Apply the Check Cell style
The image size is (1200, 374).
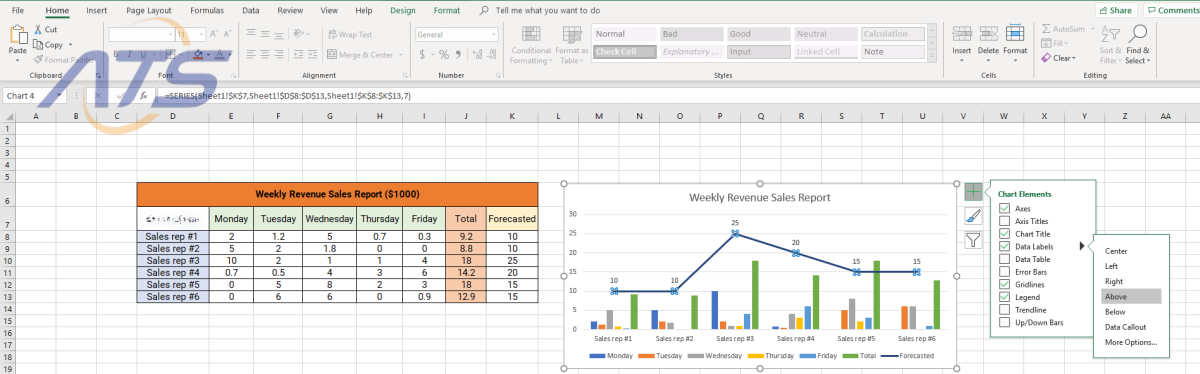point(624,52)
